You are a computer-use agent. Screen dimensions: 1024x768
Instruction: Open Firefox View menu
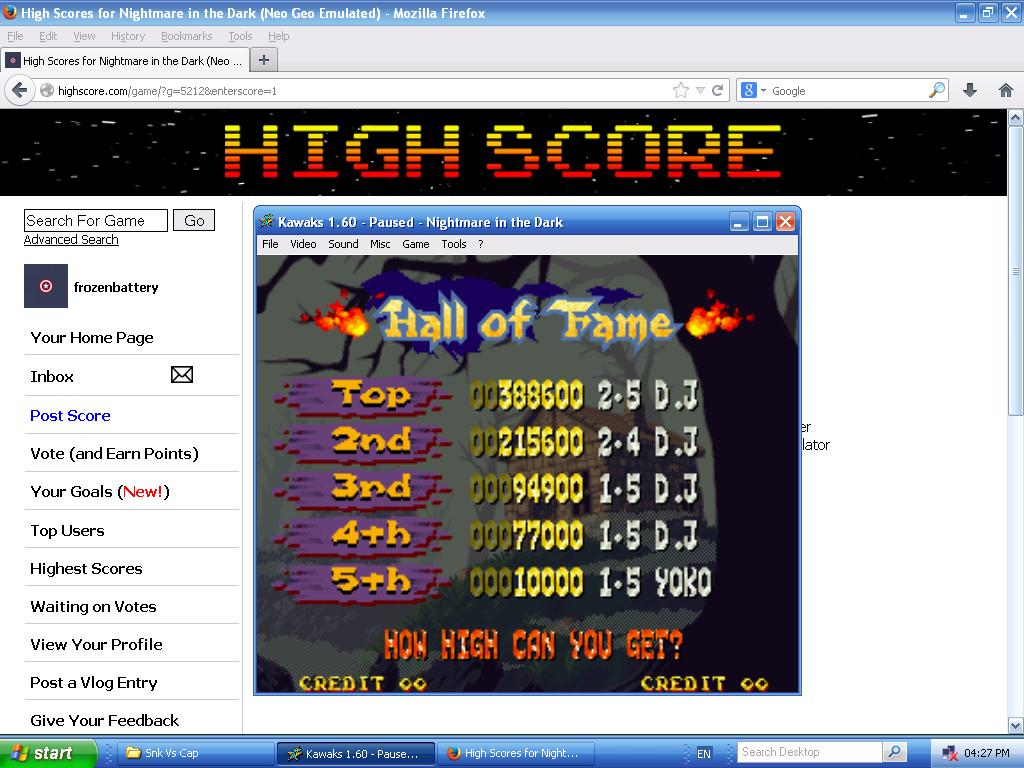click(x=84, y=36)
